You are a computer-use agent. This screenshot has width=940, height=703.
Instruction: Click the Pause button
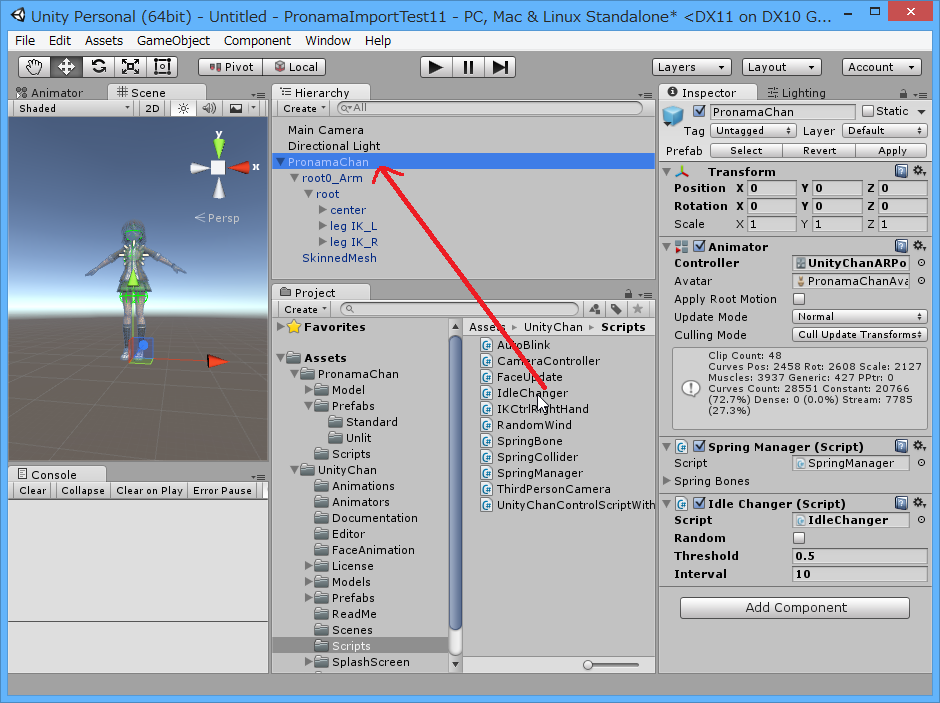pos(468,67)
